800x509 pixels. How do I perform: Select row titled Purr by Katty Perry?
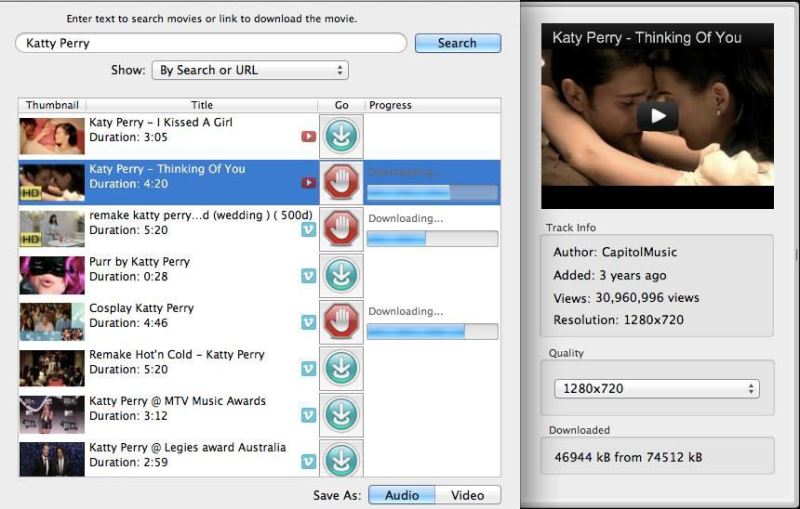(x=139, y=262)
